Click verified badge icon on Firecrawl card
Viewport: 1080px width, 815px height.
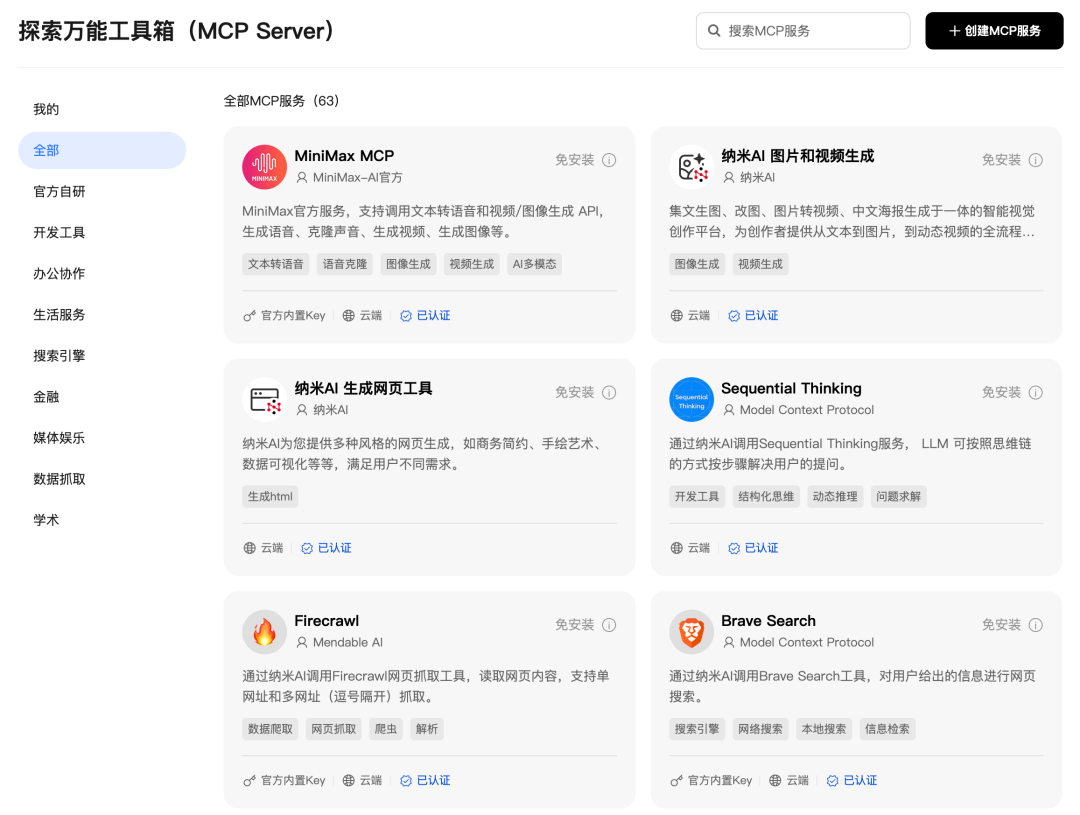click(406, 781)
